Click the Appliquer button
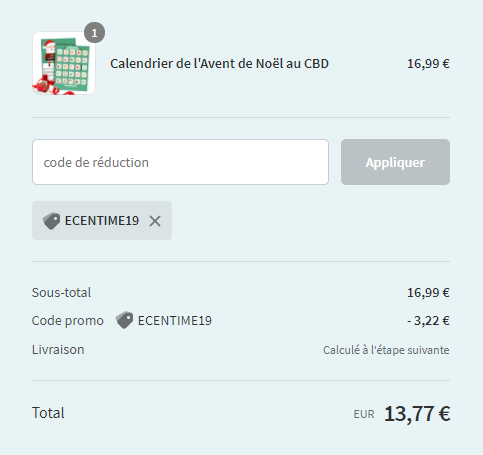The image size is (483, 455). pos(395,162)
